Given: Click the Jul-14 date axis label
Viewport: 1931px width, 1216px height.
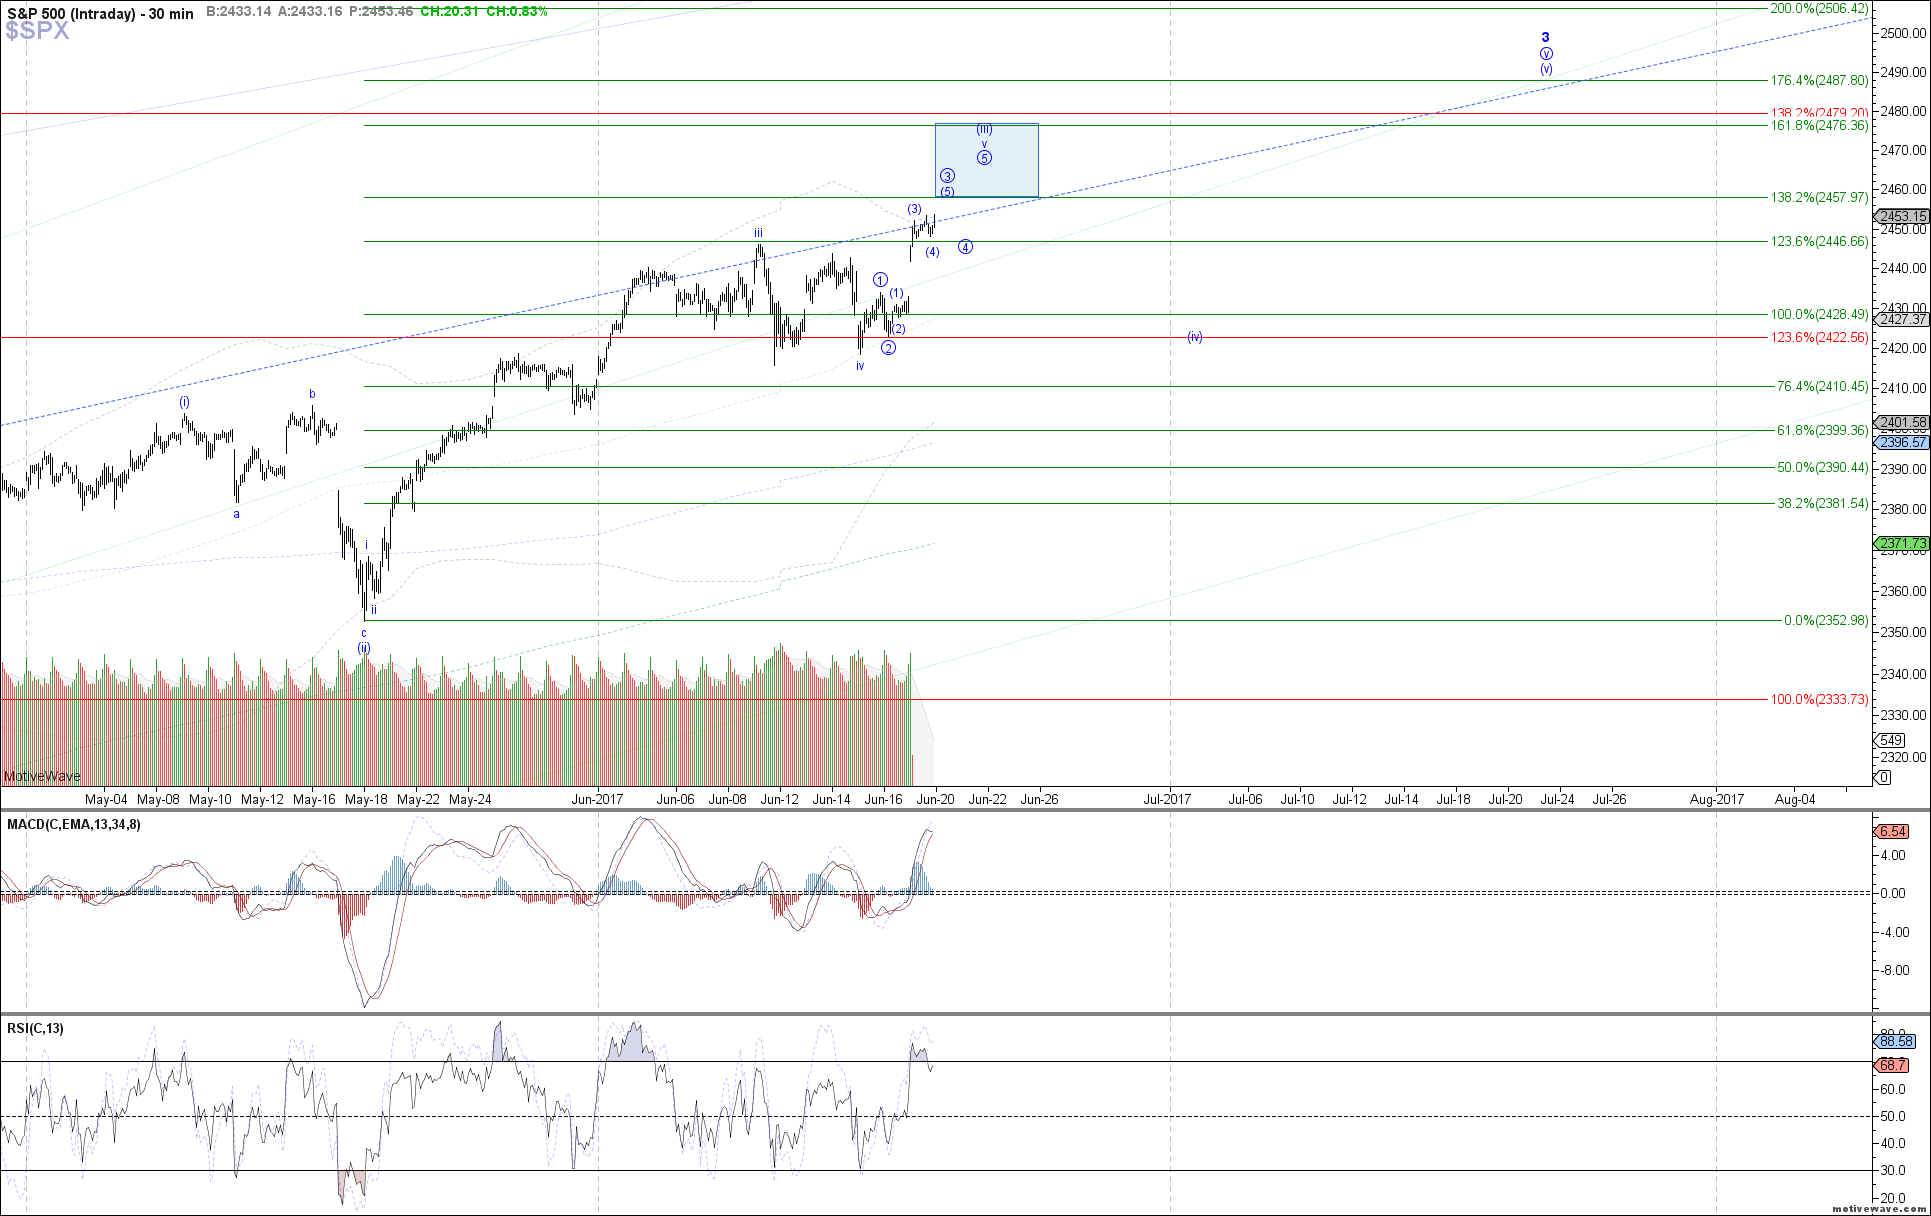Looking at the screenshot, I should click(x=1401, y=800).
